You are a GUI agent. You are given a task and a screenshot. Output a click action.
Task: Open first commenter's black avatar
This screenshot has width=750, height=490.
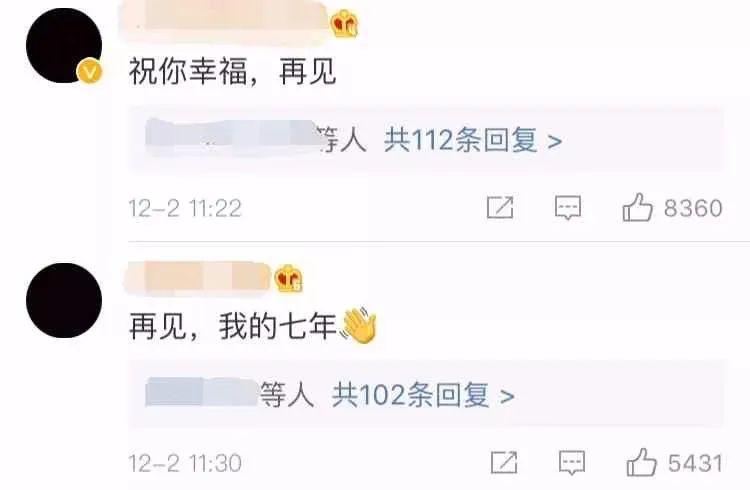pos(64,45)
